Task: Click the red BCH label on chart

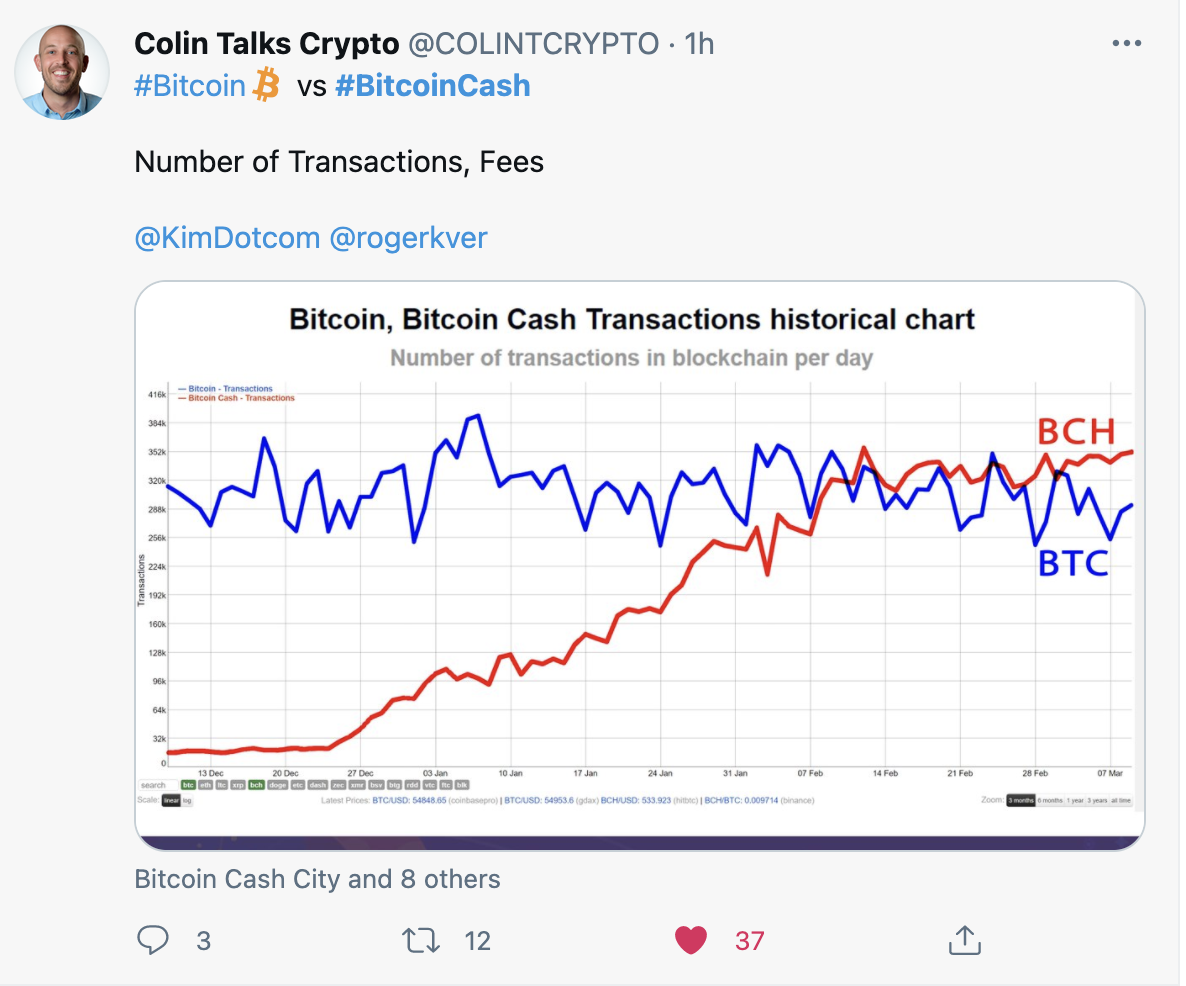Action: pyautogui.click(x=1076, y=433)
